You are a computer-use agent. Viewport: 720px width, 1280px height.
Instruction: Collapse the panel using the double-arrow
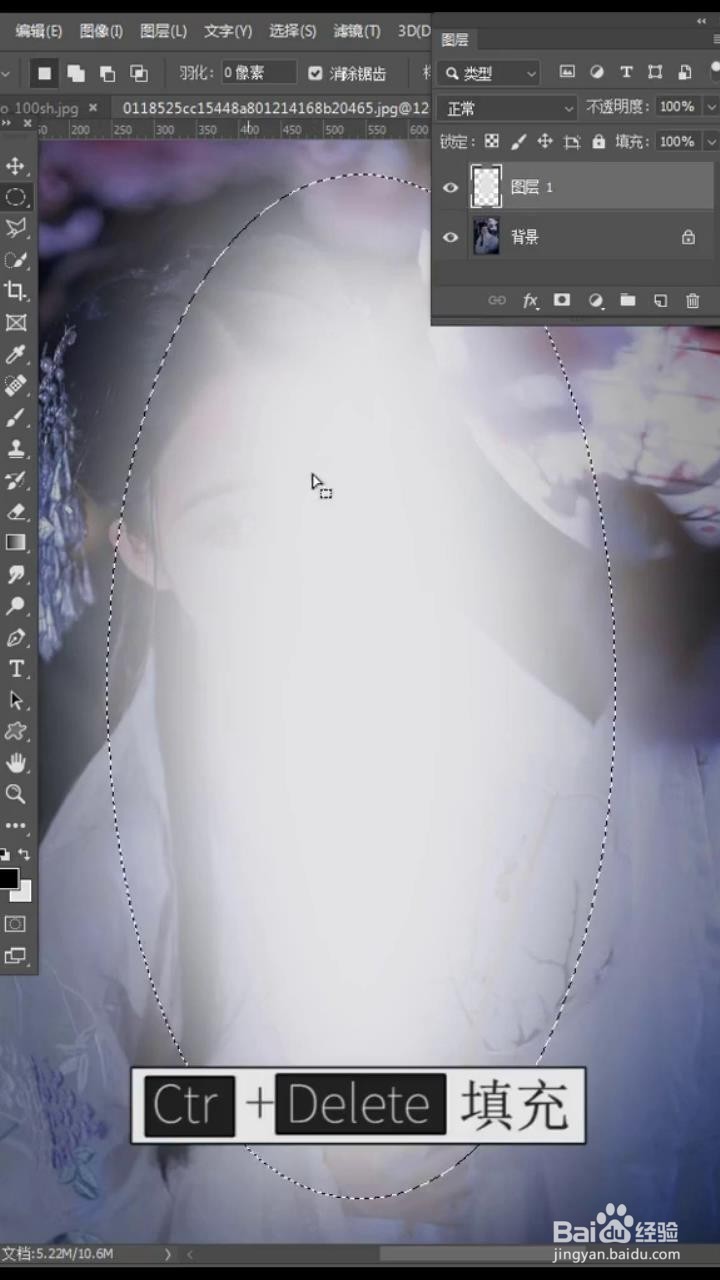(701, 21)
